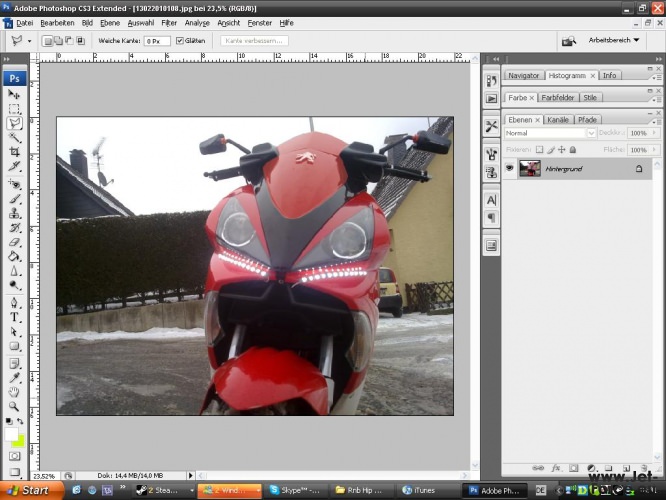
Task: Open the Actions panel play icon
Action: pos(491,99)
